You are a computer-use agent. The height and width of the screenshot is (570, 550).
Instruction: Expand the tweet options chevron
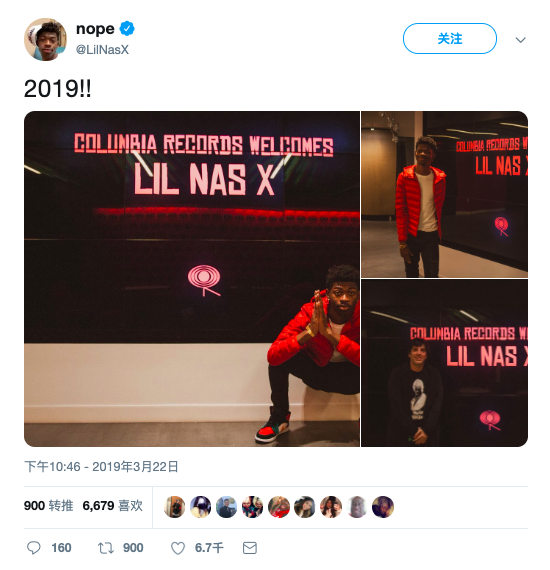coord(521,40)
